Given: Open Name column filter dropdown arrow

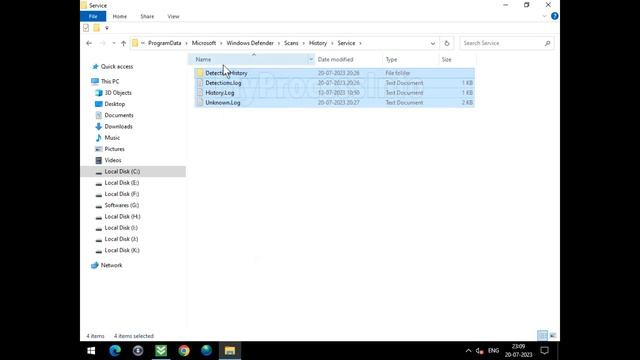Looking at the screenshot, I should click(311, 60).
